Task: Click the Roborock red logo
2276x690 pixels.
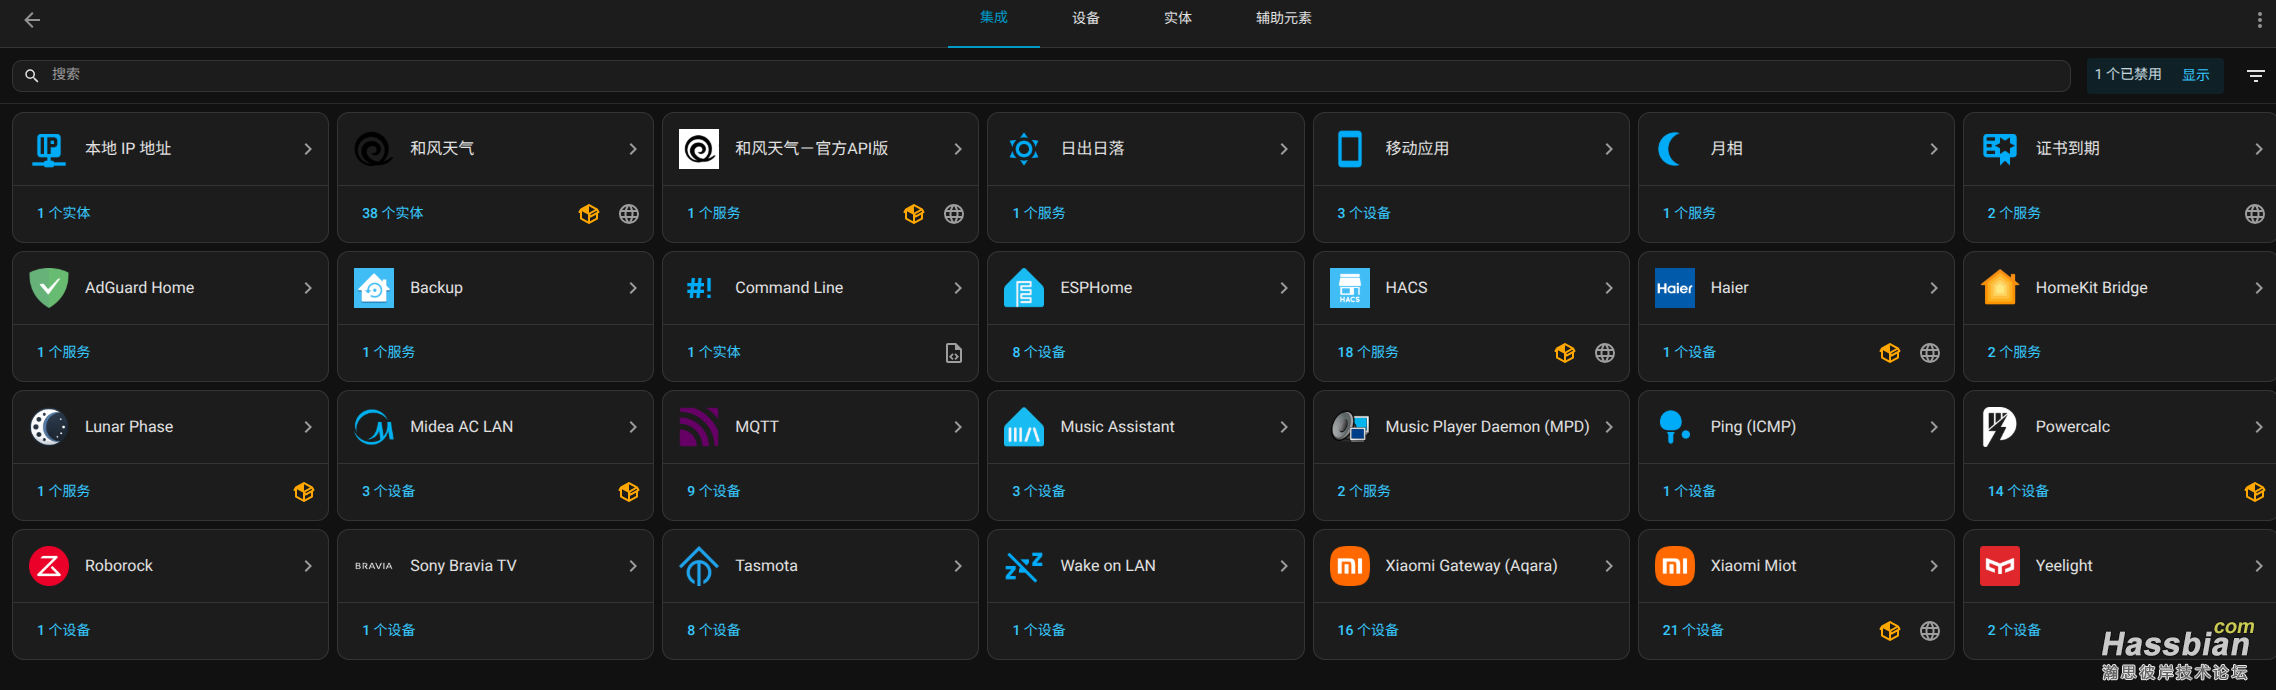Action: [49, 566]
